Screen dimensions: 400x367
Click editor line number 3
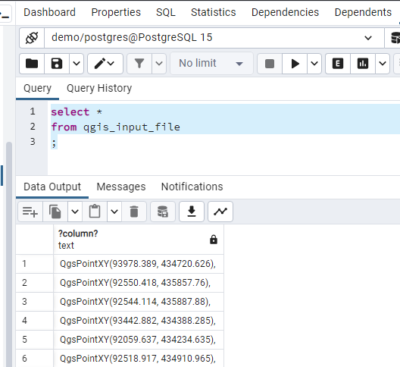pyautogui.click(x=32, y=142)
